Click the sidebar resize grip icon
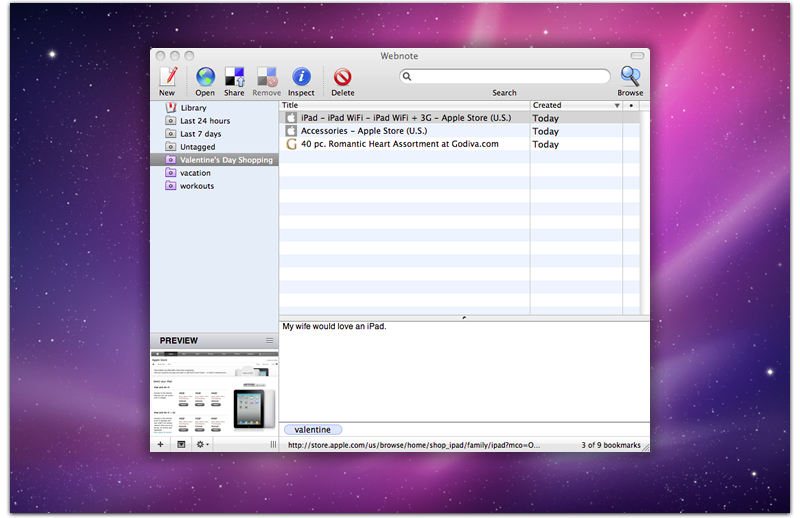The height and width of the screenshot is (518, 800). [273, 445]
